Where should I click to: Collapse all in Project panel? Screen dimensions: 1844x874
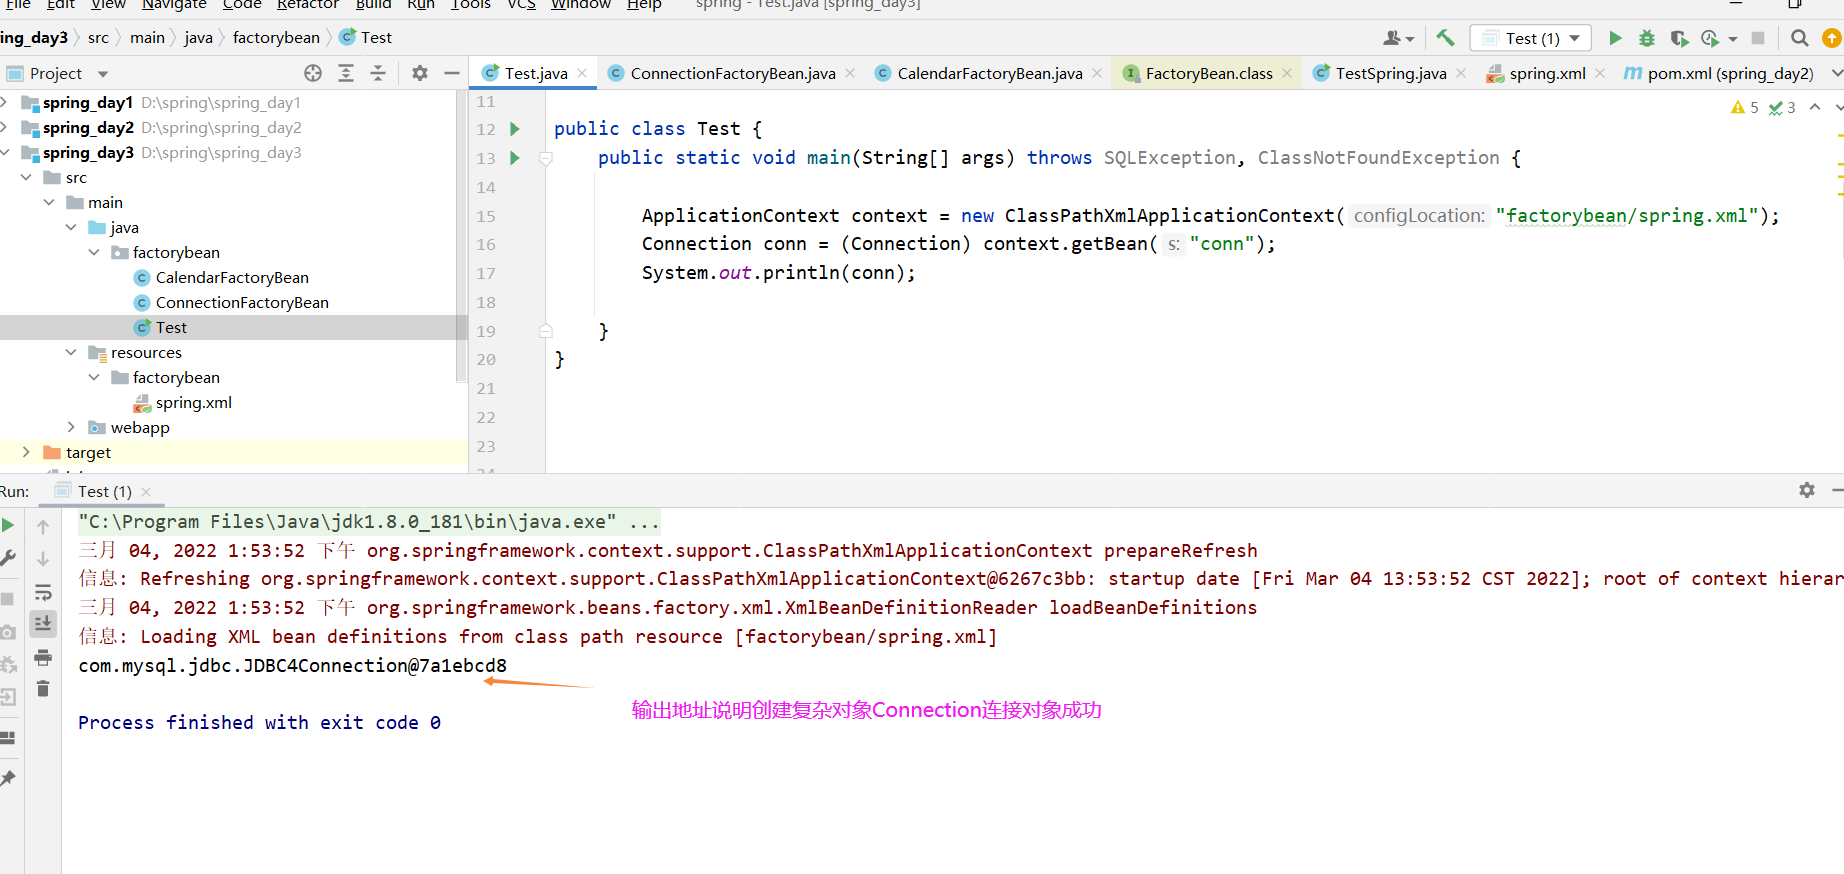pyautogui.click(x=378, y=73)
